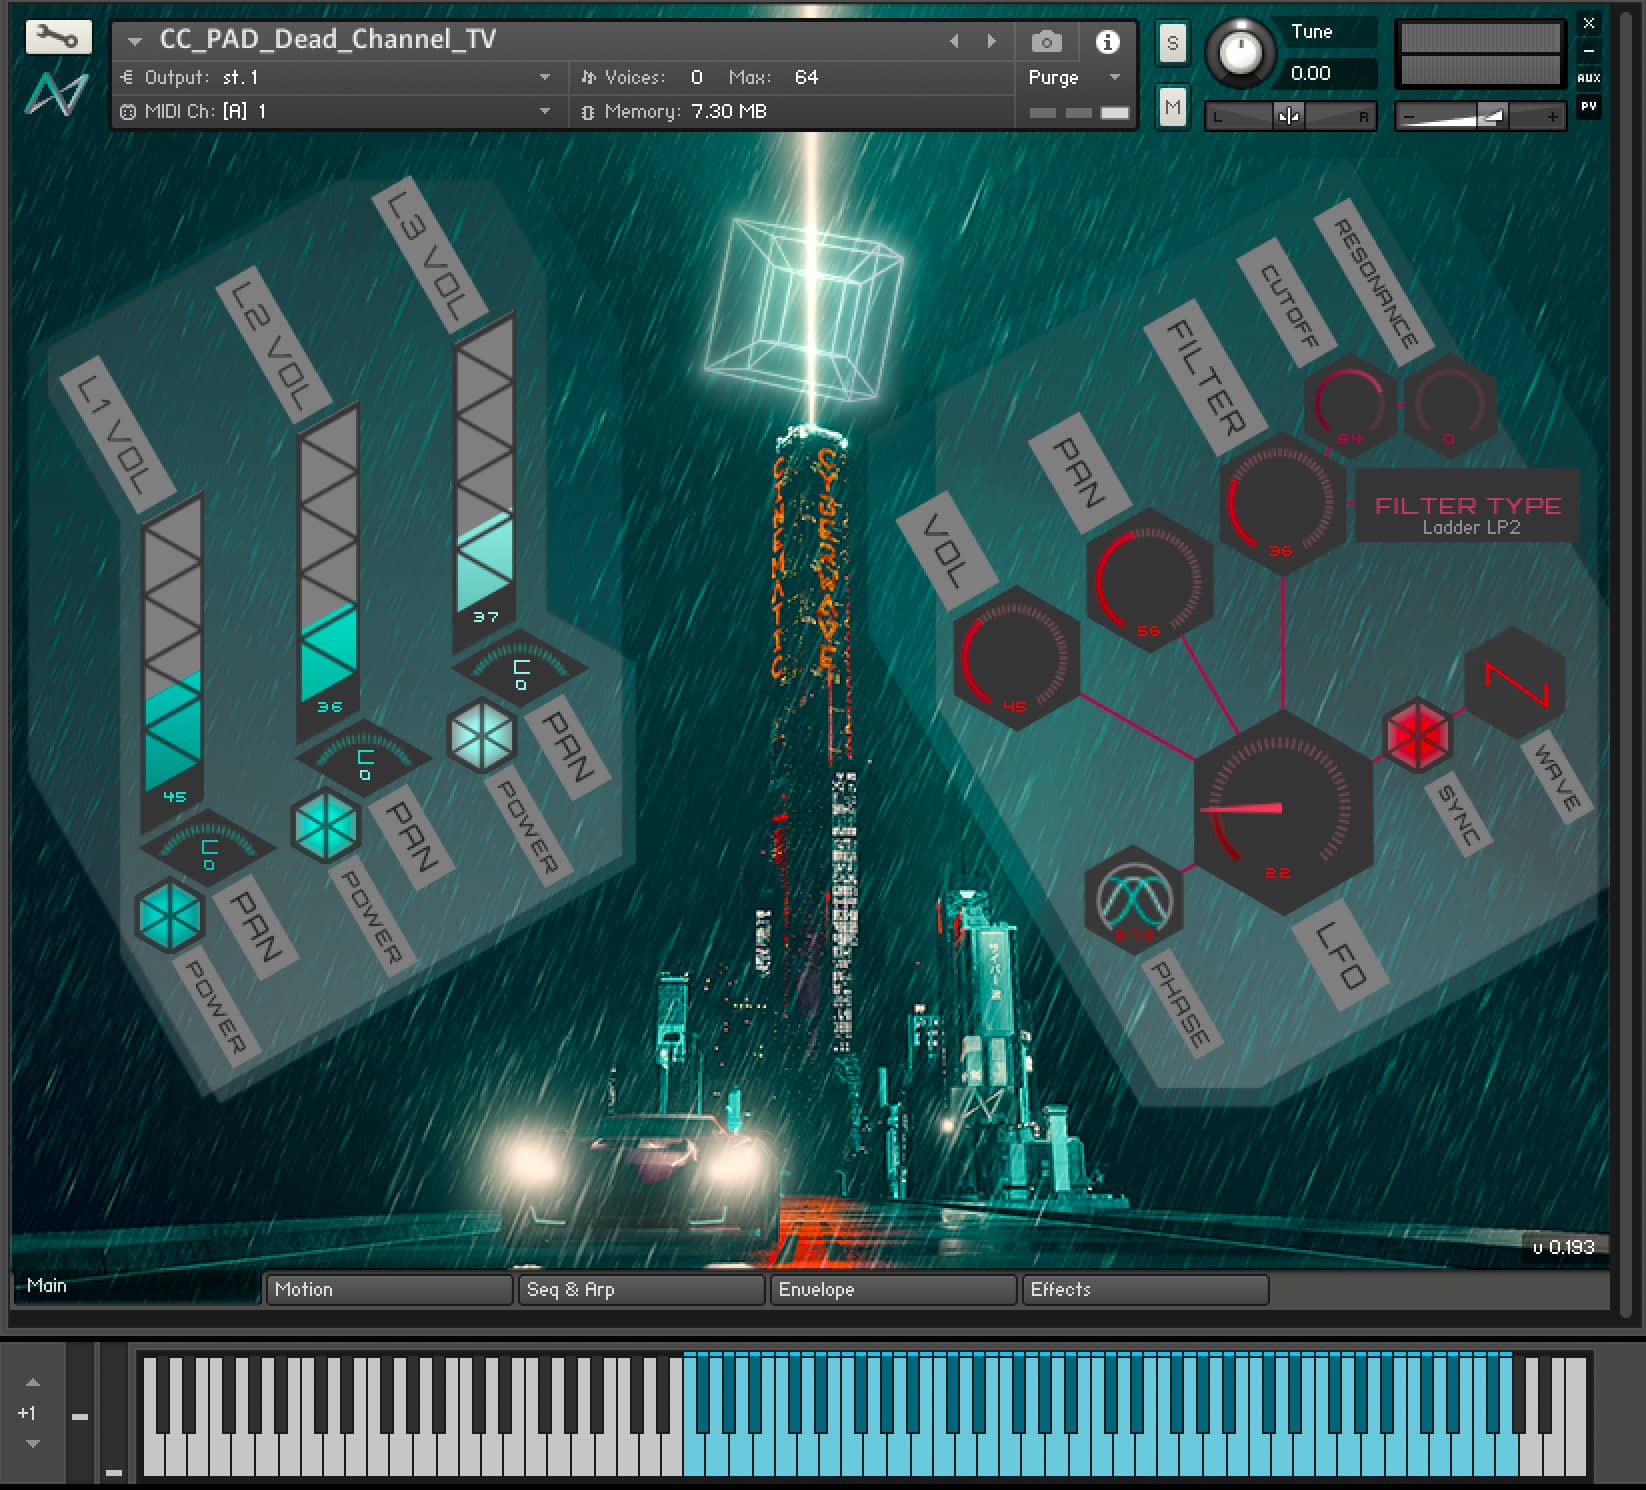Click the memory chip icon
This screenshot has width=1646, height=1490.
588,112
